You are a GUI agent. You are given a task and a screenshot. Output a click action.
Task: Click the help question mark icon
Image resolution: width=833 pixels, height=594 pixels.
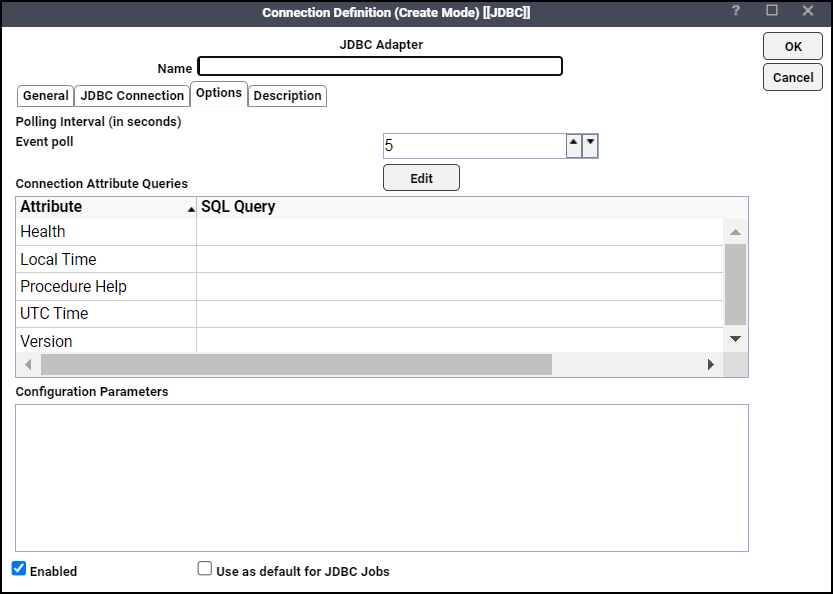coord(735,11)
